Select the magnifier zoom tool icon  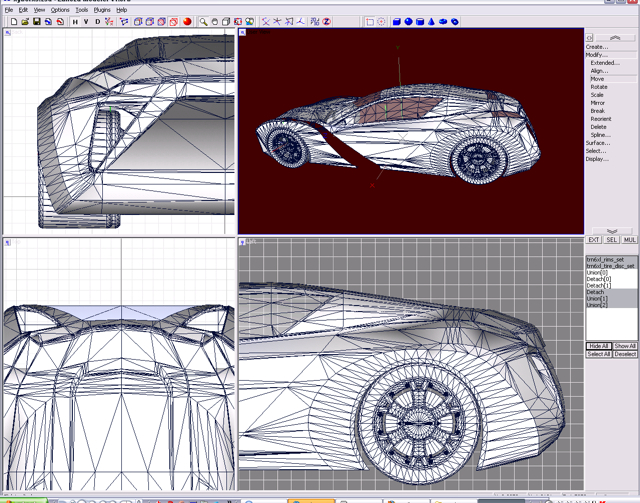(x=203, y=21)
